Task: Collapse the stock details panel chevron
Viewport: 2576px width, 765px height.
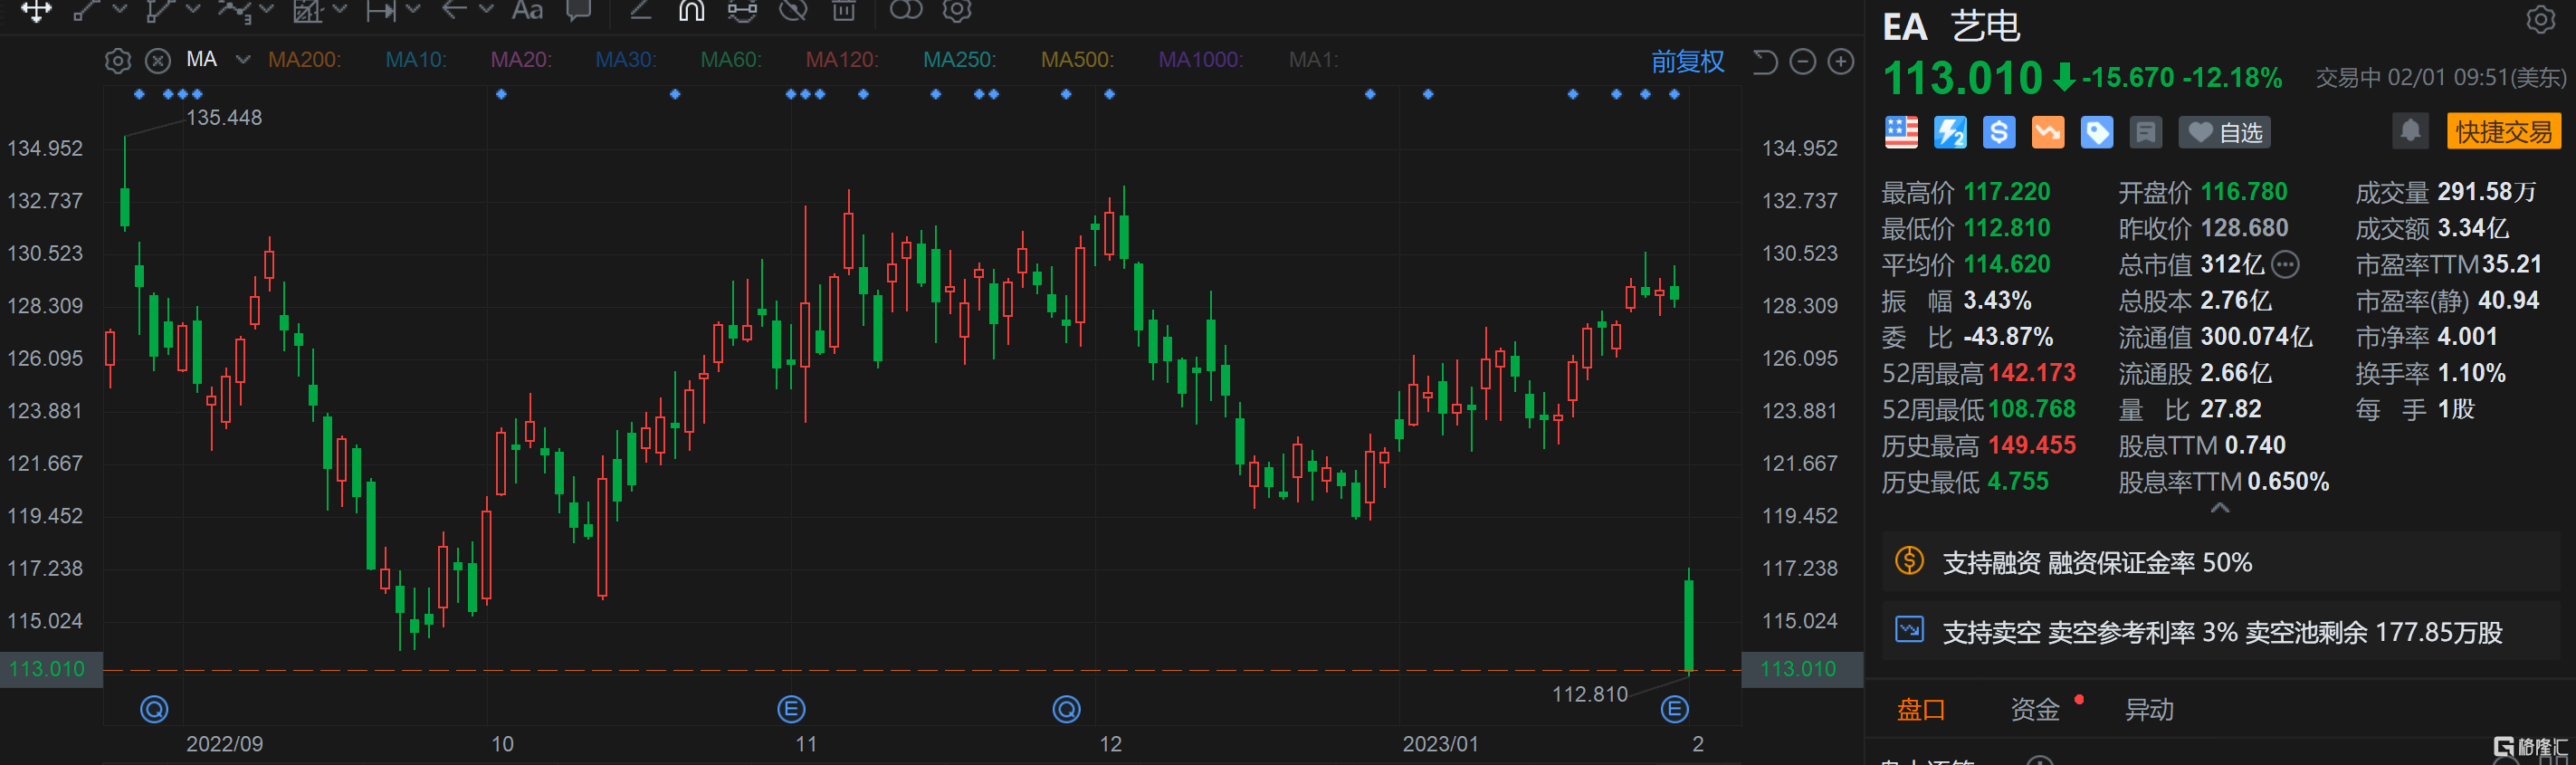Action: (x=2219, y=508)
